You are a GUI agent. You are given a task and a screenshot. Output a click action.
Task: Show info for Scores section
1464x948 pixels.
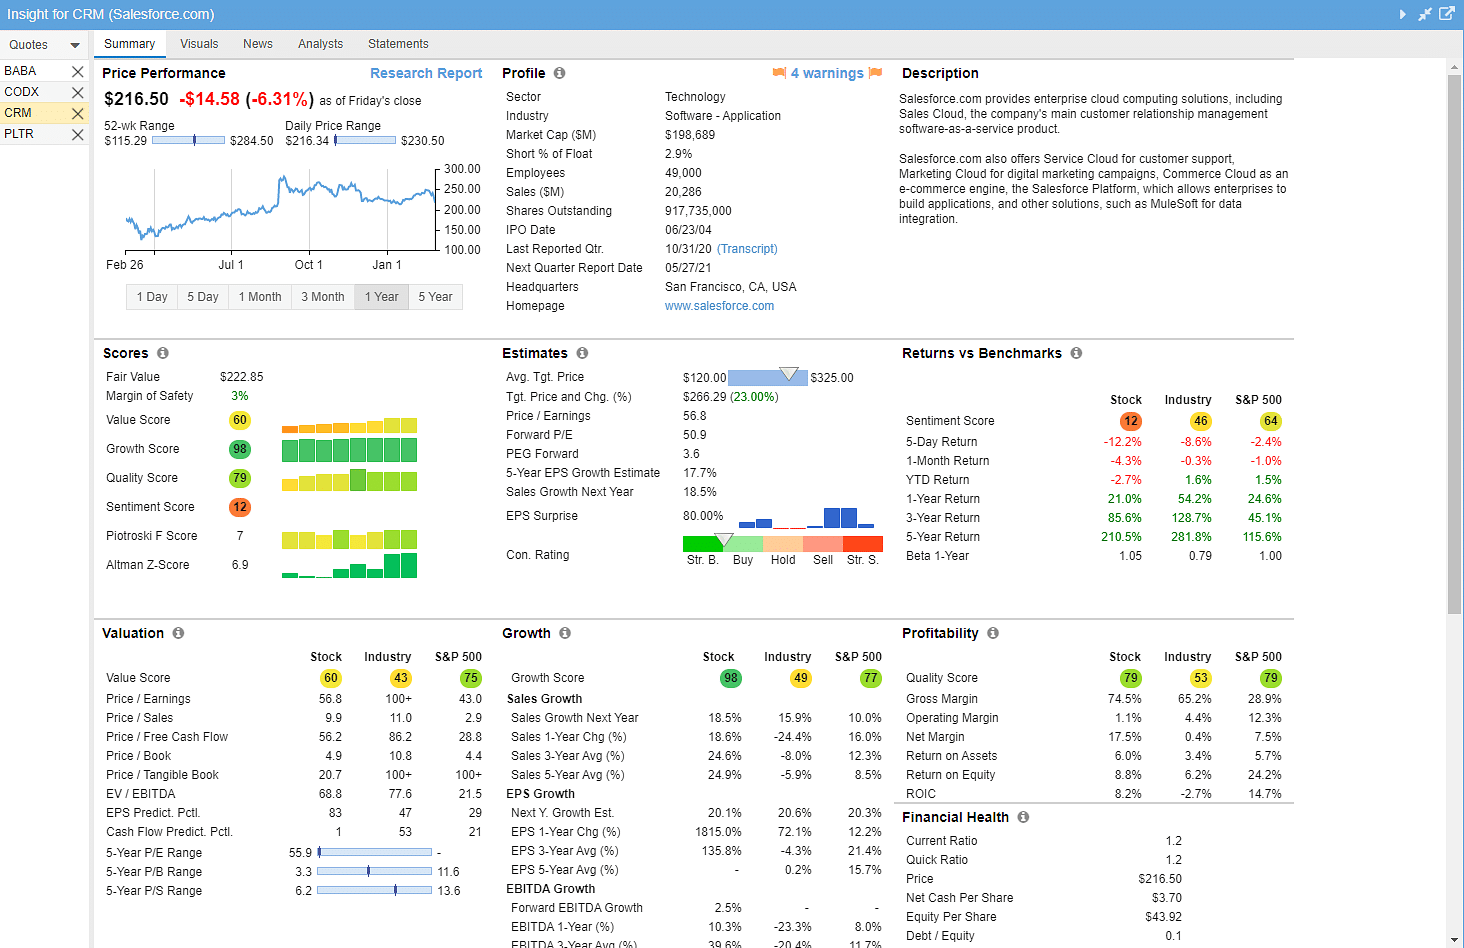click(x=162, y=353)
